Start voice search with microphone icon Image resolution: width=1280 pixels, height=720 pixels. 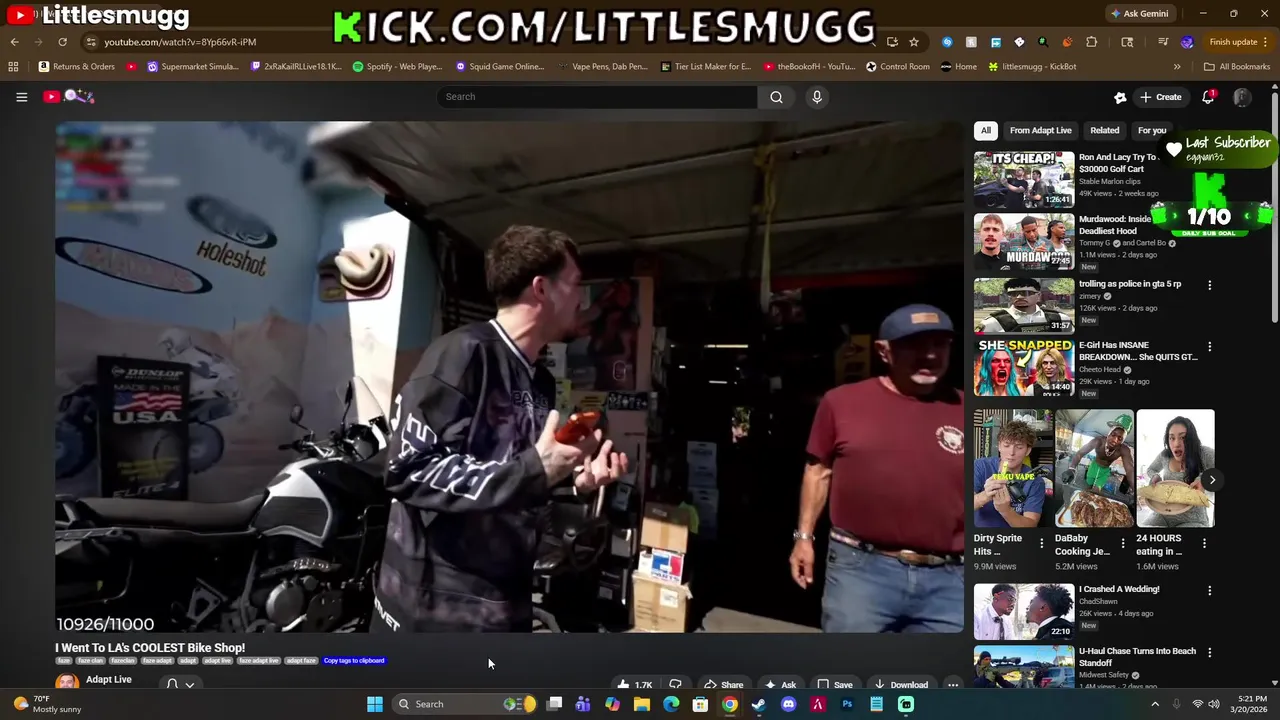coord(817,97)
